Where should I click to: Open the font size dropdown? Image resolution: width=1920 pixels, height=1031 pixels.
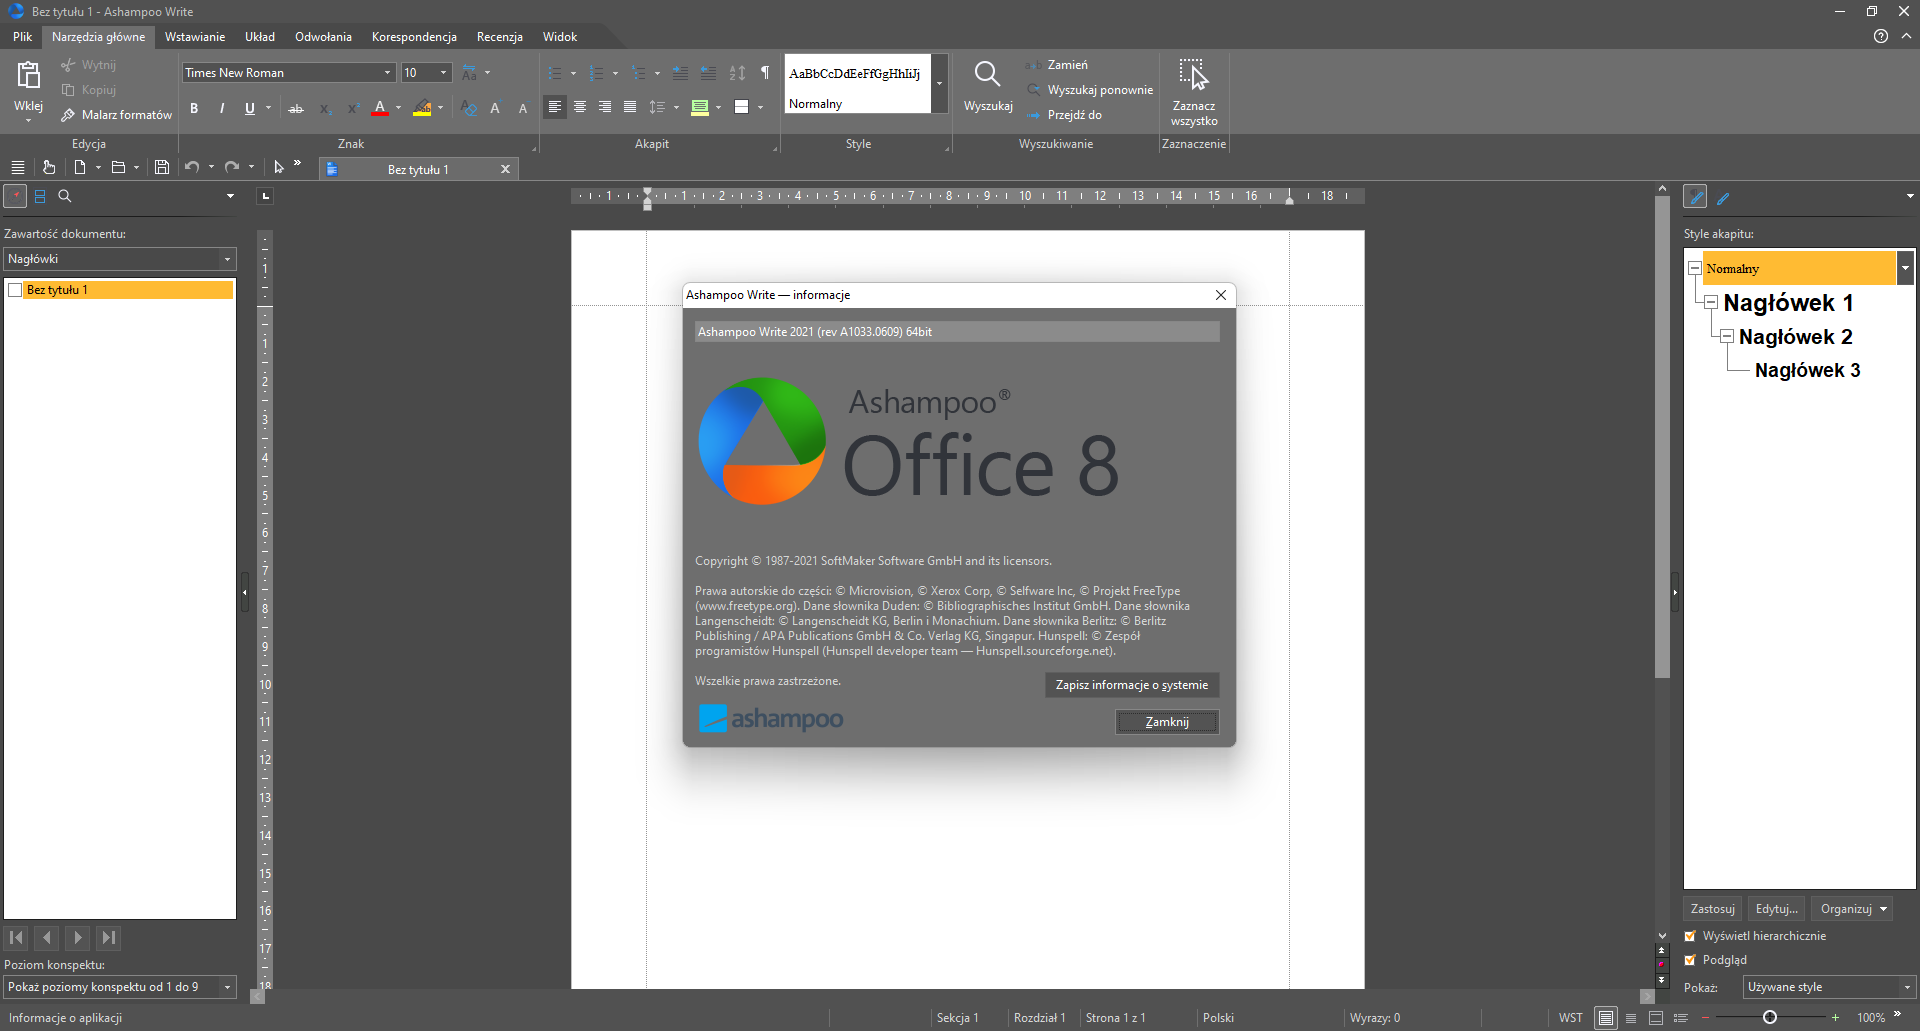444,73
